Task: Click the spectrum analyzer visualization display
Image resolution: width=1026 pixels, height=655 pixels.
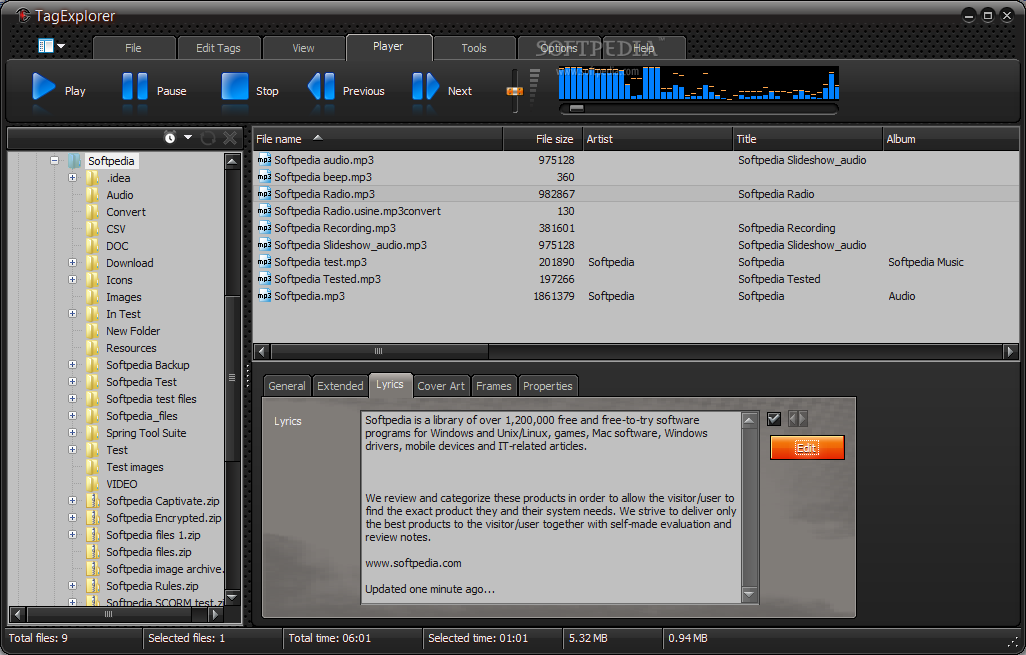Action: pyautogui.click(x=698, y=83)
